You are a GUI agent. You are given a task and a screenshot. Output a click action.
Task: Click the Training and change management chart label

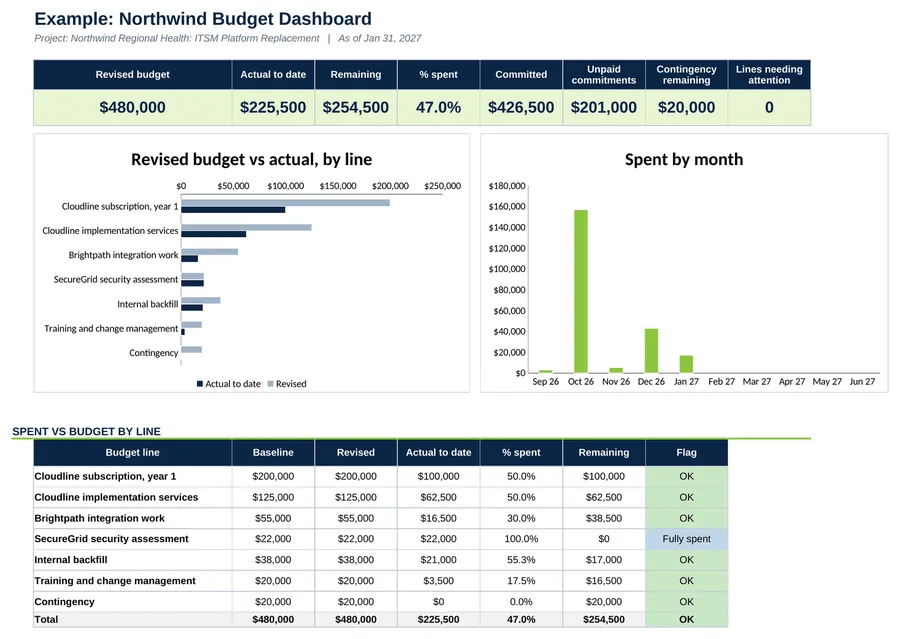[x=111, y=328]
